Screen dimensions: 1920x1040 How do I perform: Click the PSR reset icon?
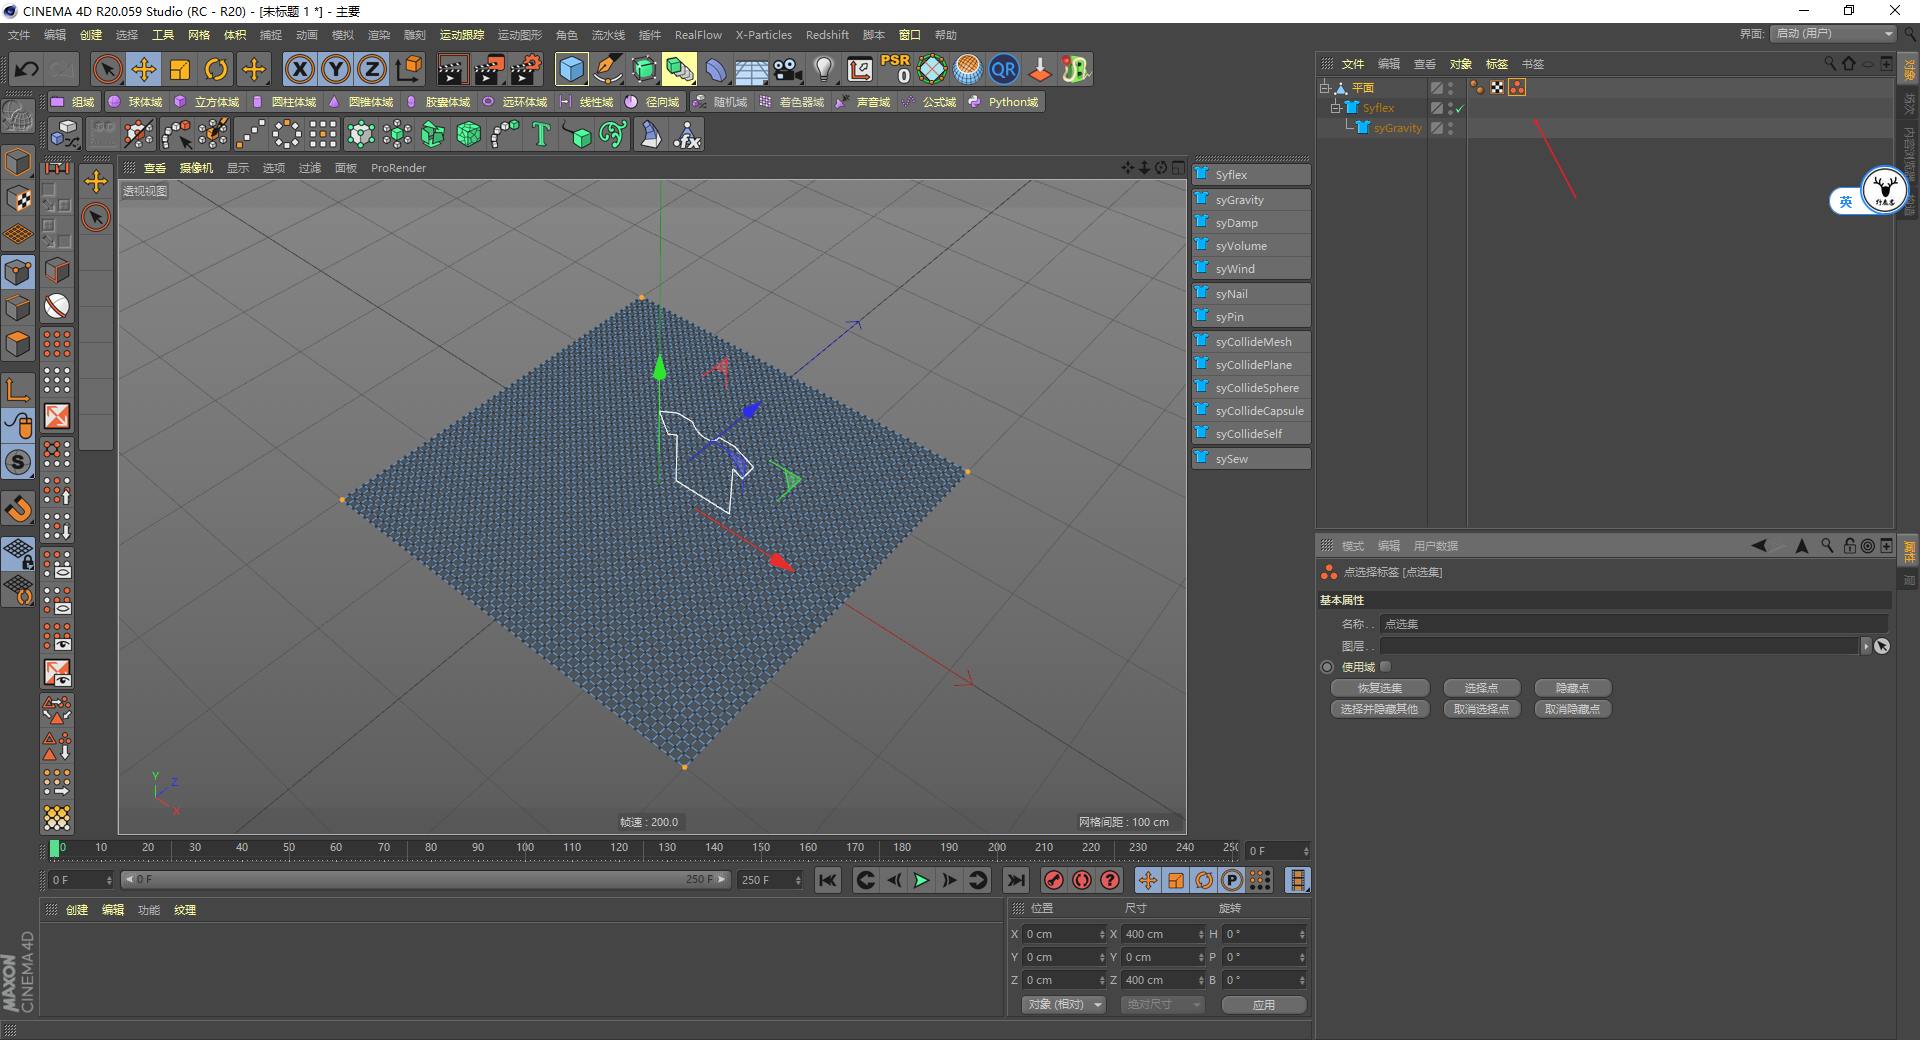click(895, 69)
